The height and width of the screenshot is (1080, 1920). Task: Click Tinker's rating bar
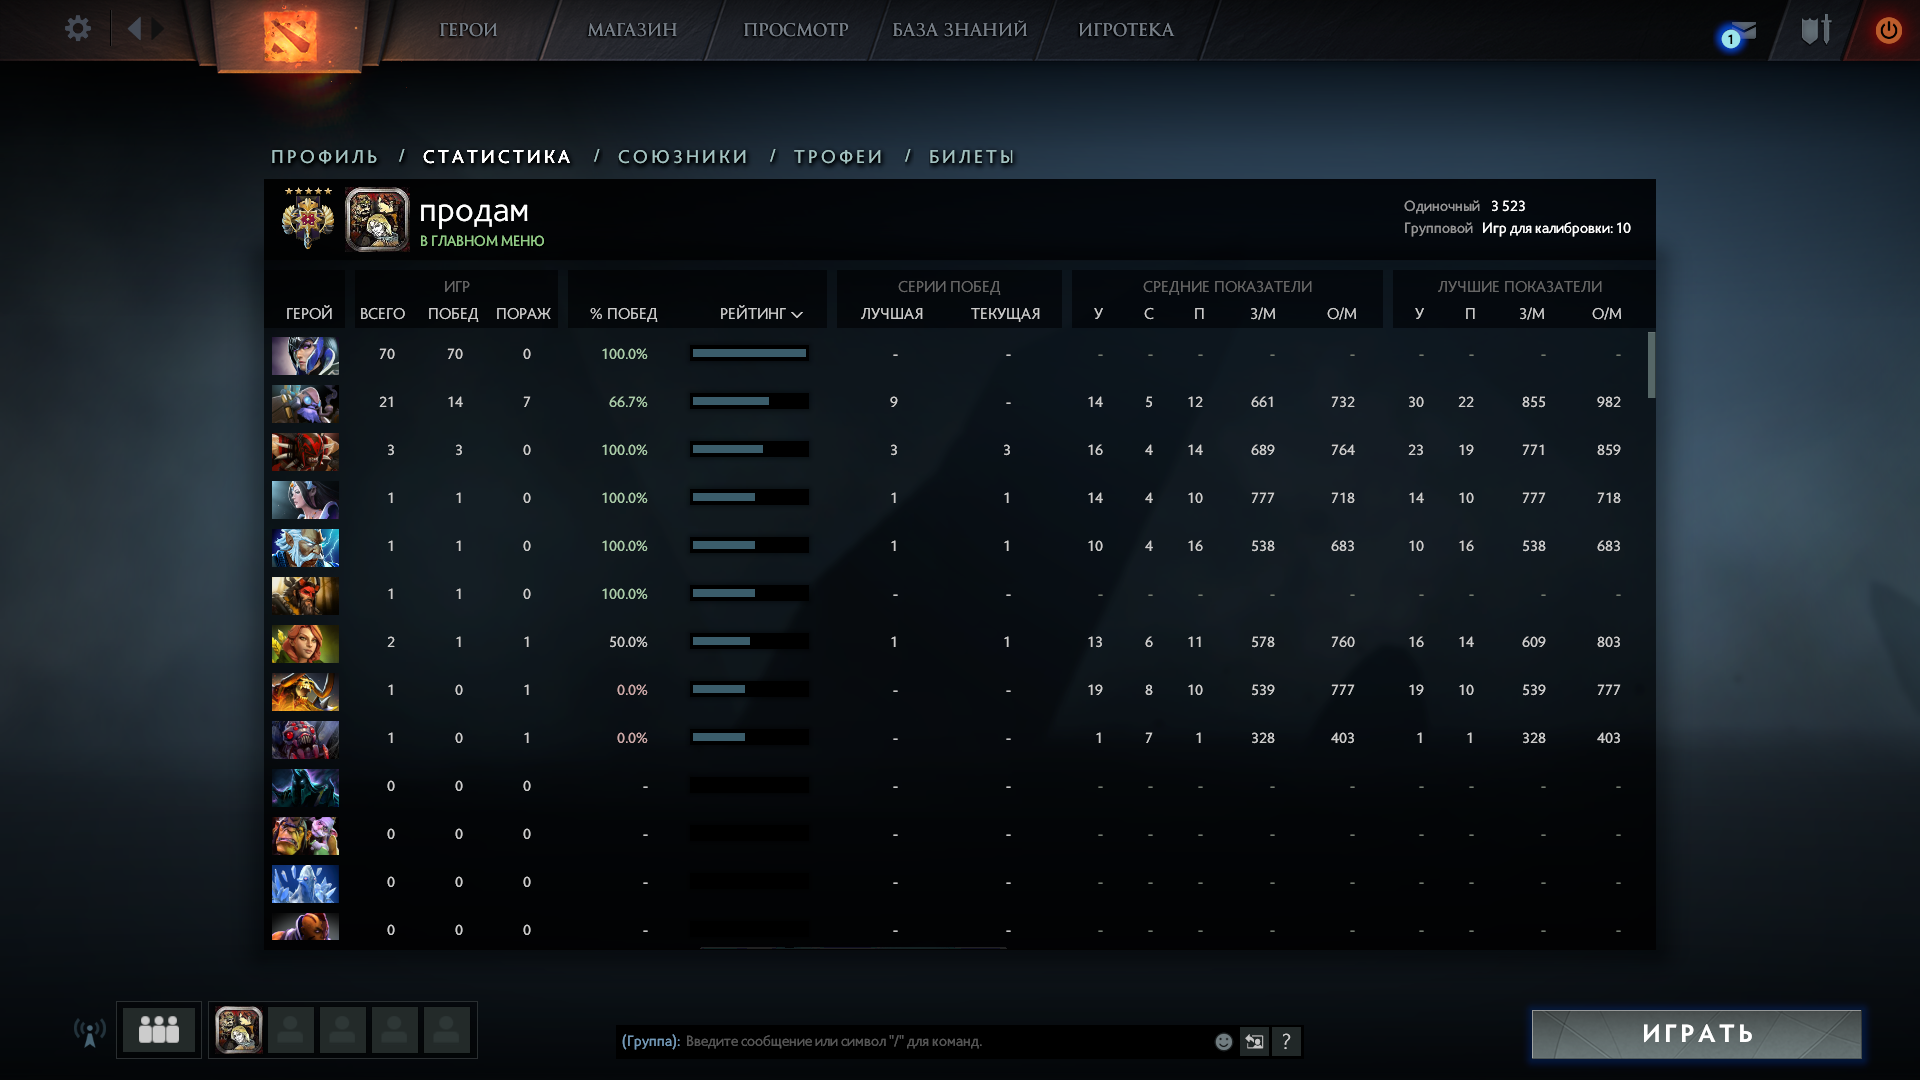point(749,401)
